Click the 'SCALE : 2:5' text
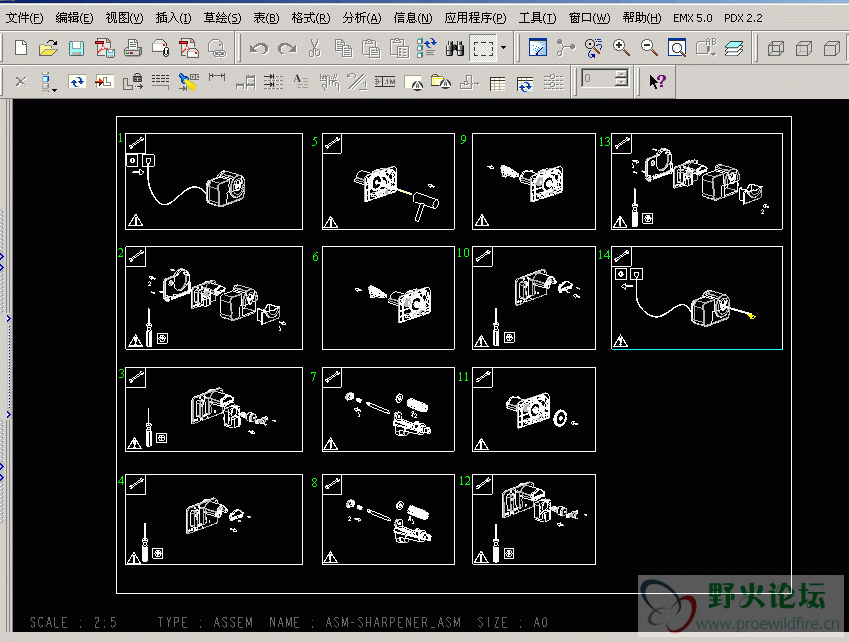This screenshot has height=642, width=849. [x=73, y=623]
